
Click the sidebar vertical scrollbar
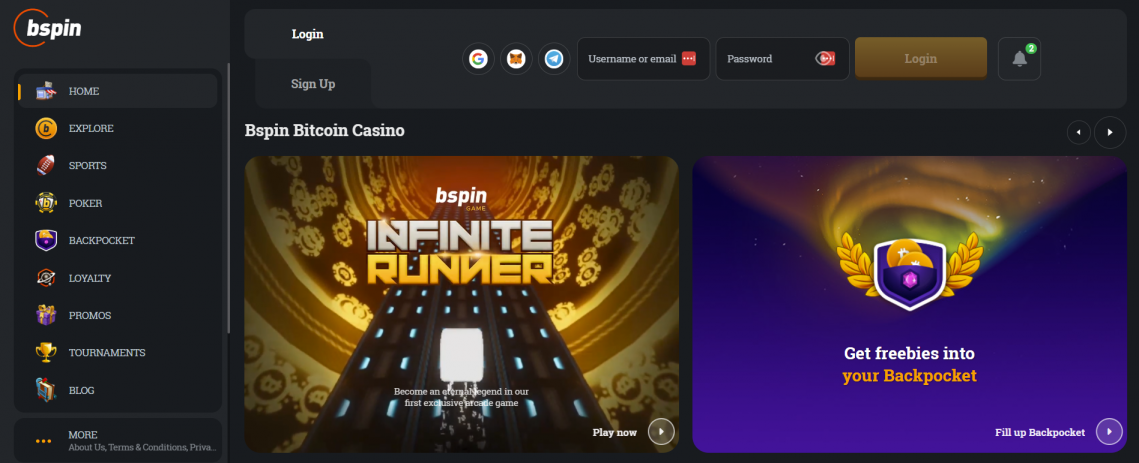[228, 198]
